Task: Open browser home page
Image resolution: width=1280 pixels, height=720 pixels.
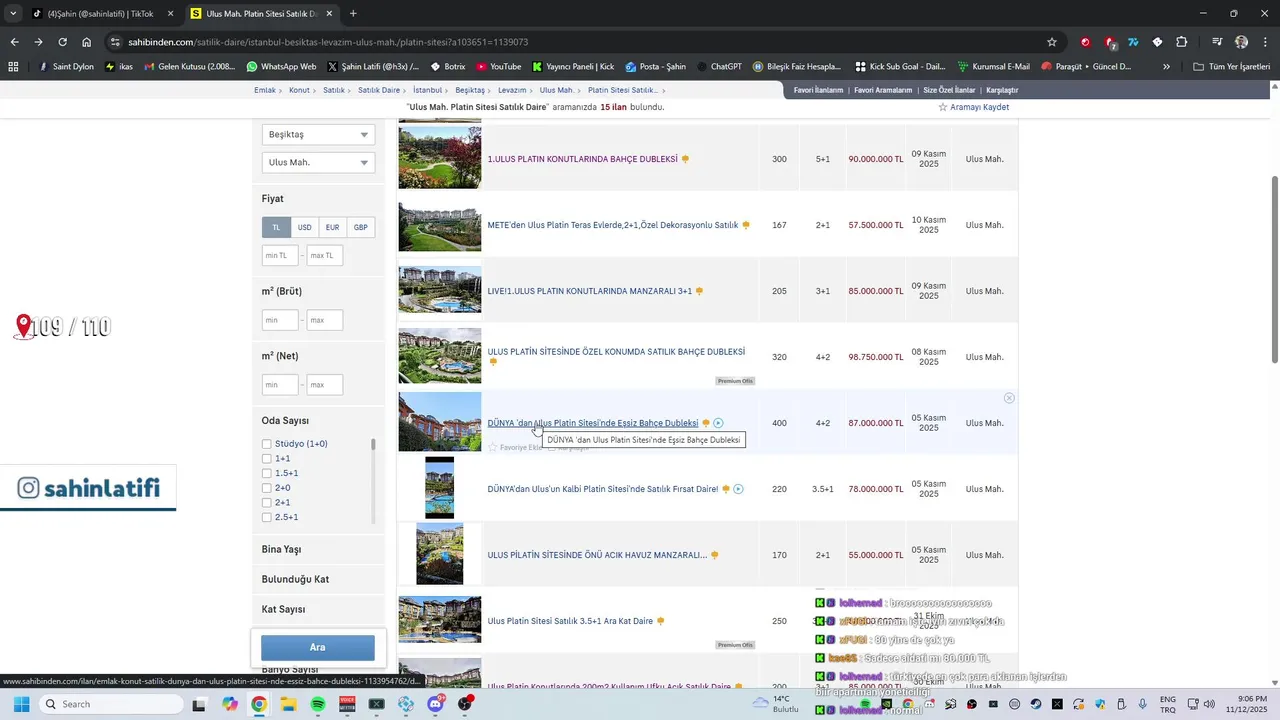Action: coord(87,42)
